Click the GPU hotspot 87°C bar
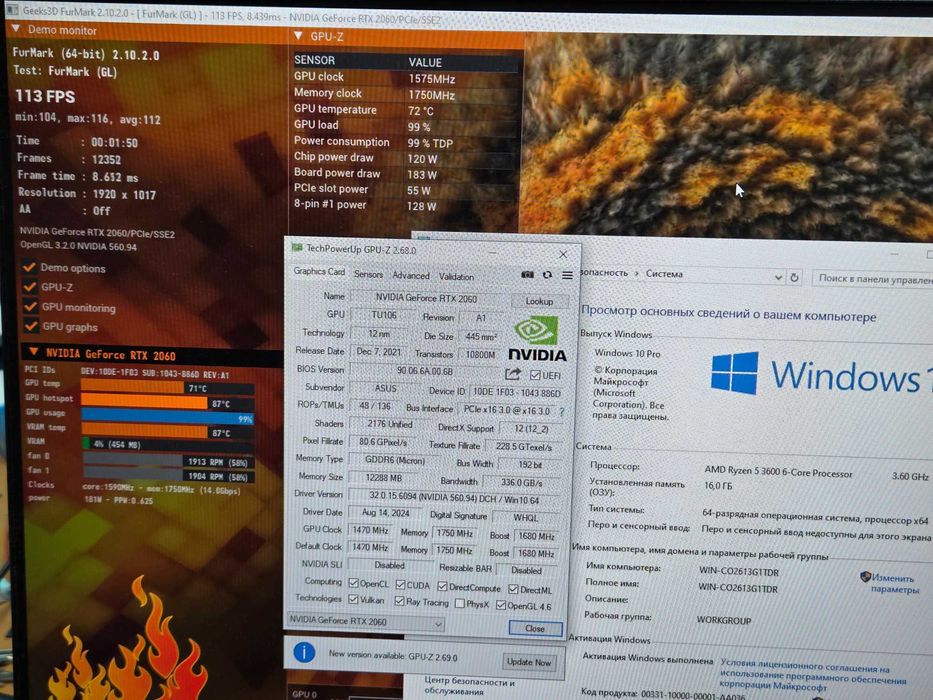933x700 pixels. [x=168, y=403]
